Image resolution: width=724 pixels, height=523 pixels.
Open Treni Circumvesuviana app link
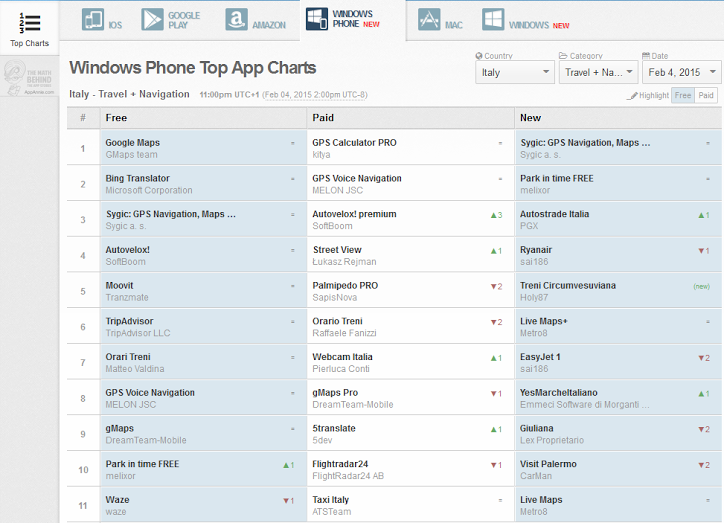click(567, 285)
